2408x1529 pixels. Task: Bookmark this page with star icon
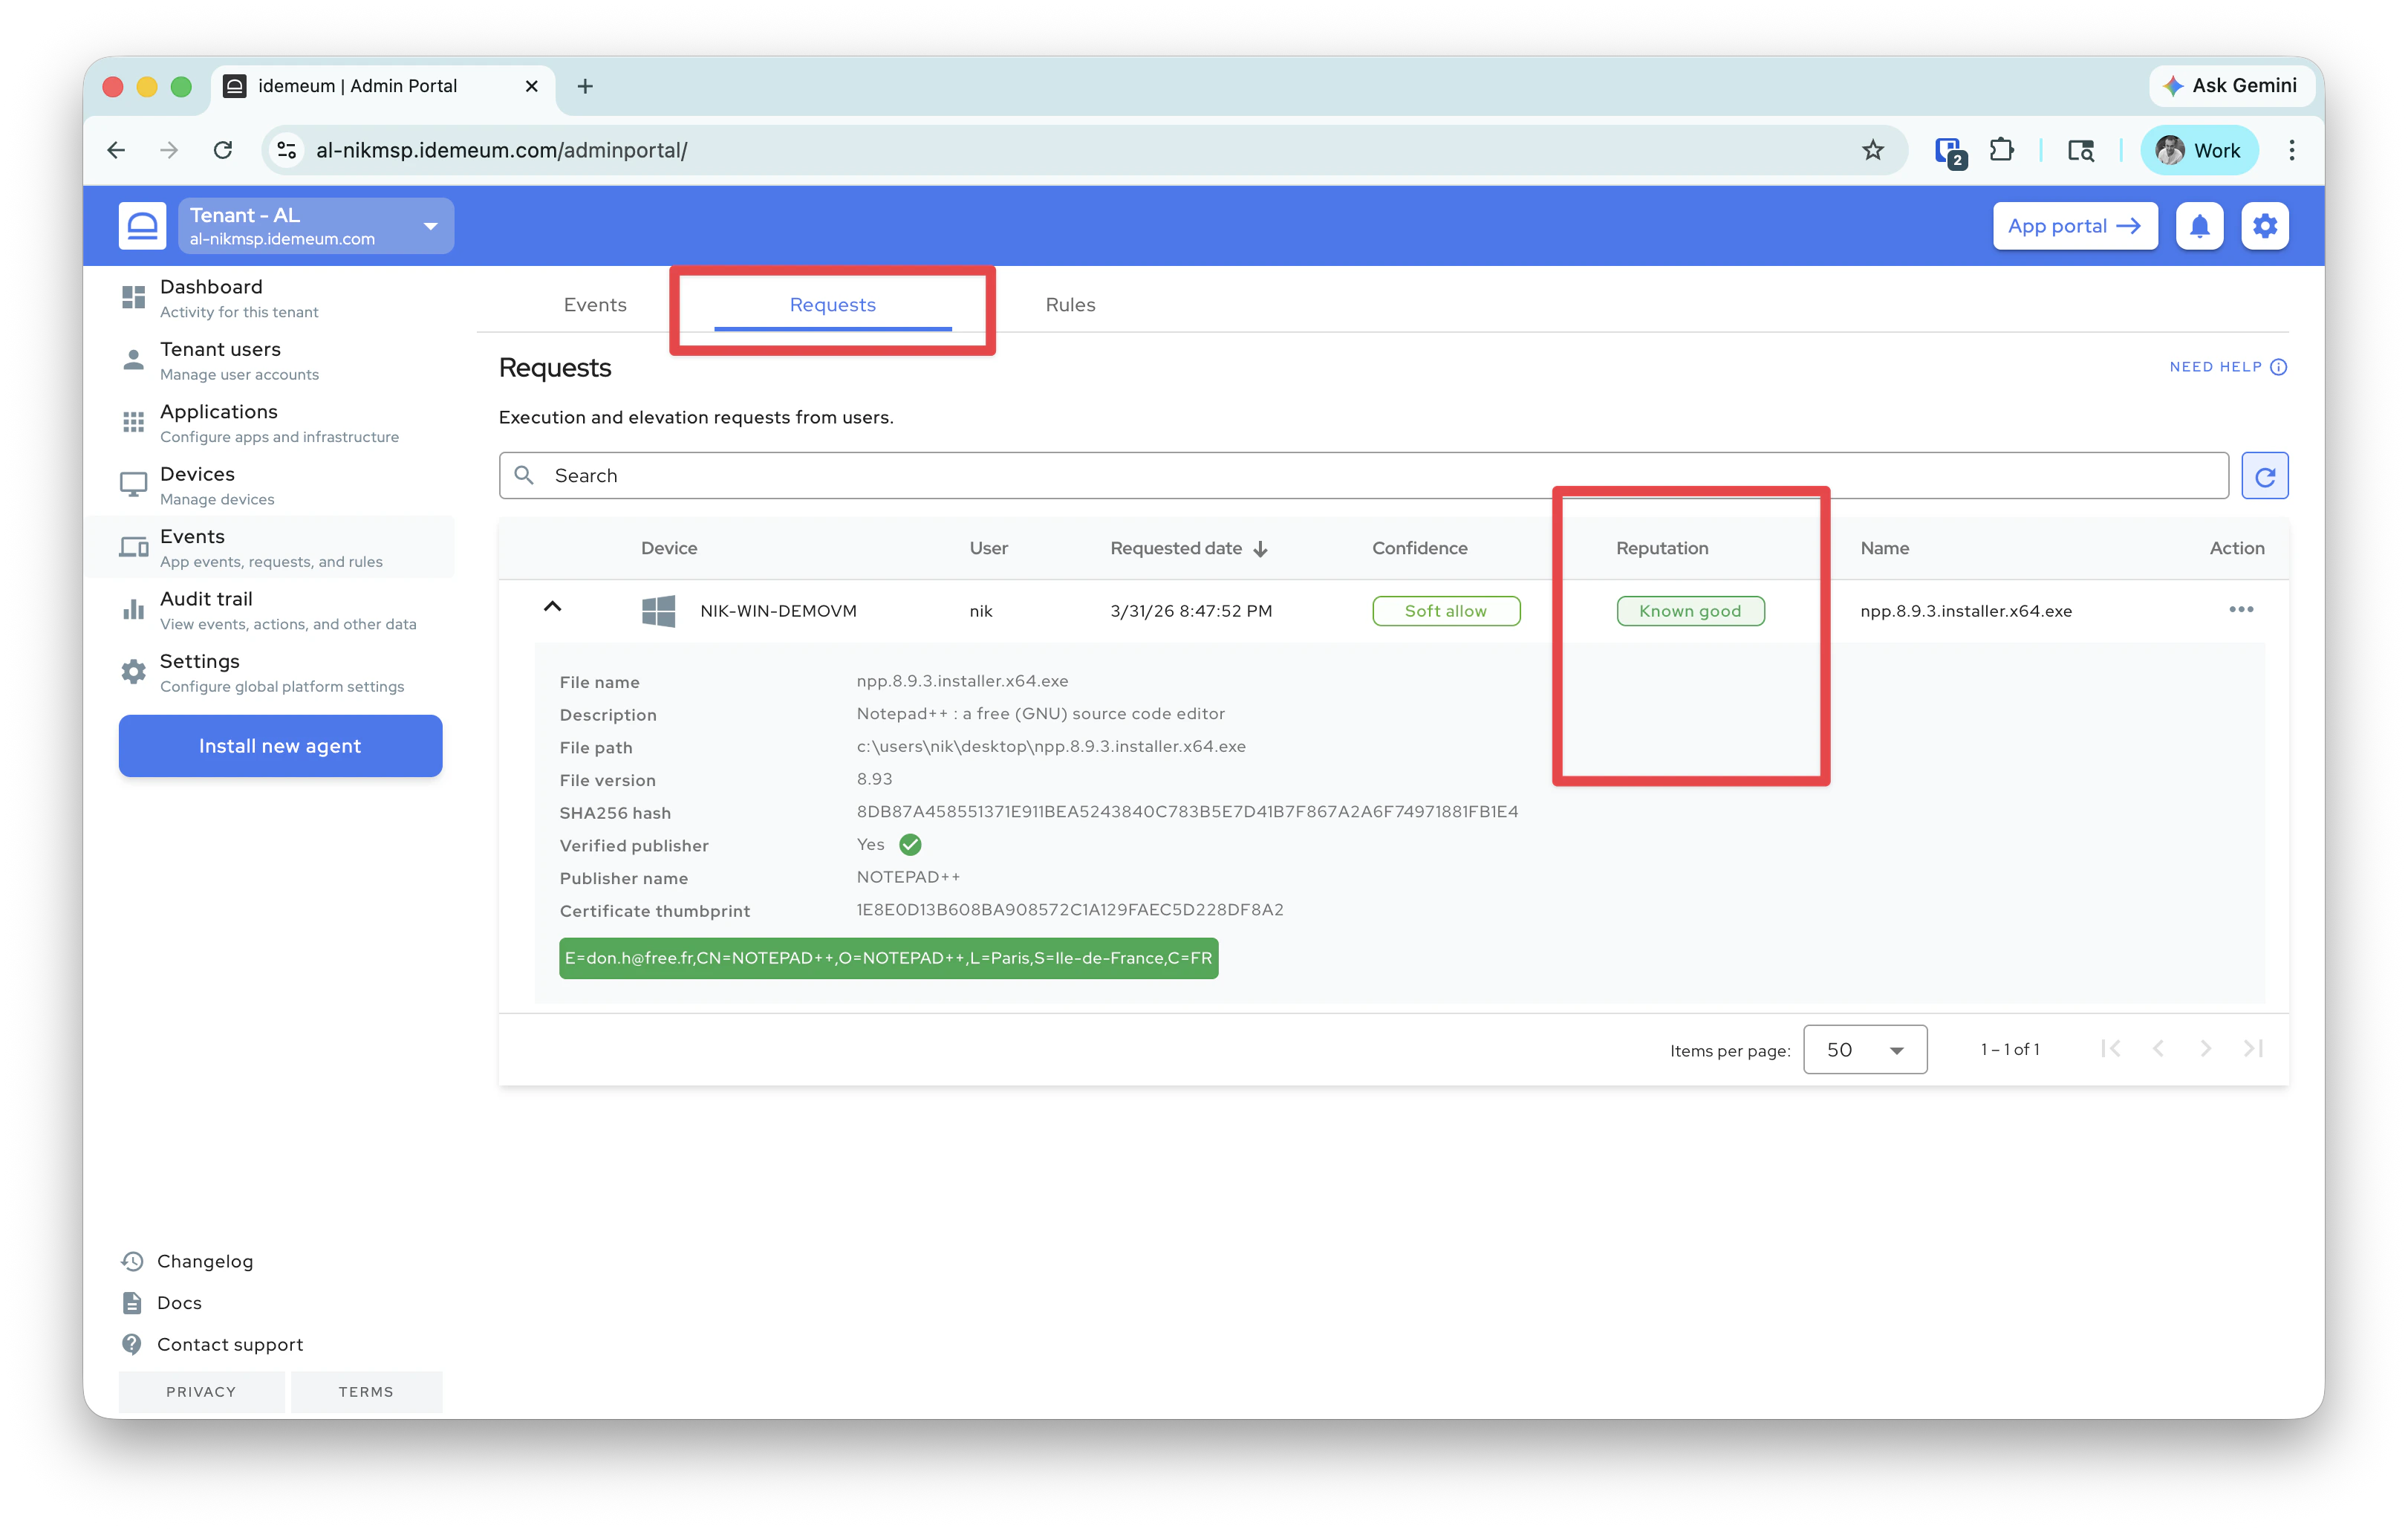[1872, 150]
